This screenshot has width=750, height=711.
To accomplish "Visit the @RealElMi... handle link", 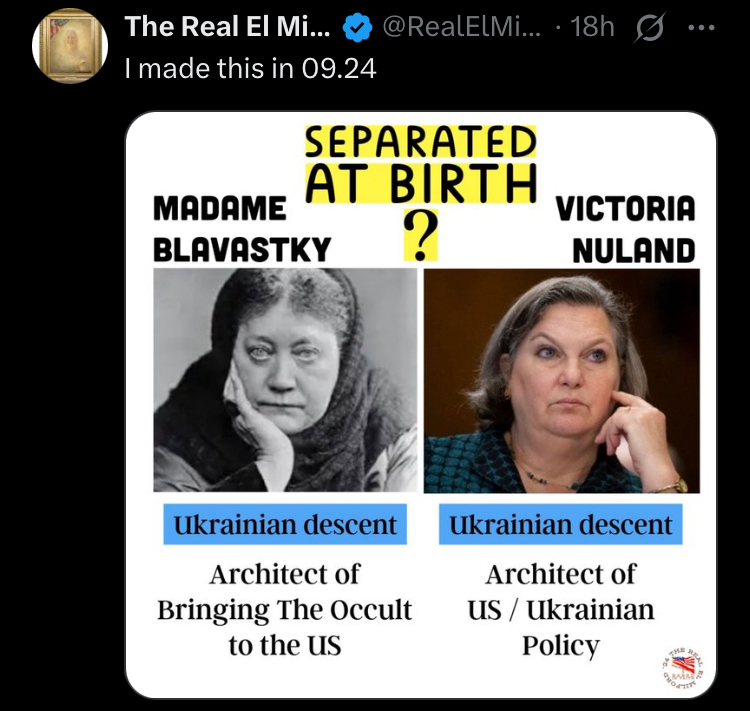I will click(x=461, y=26).
